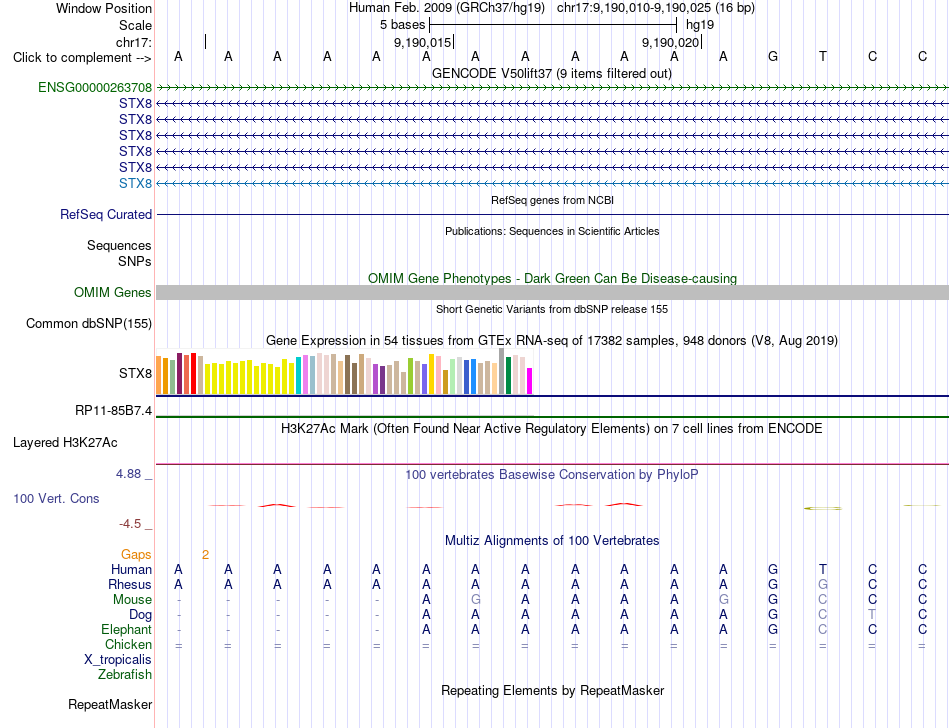Open 'Repeating Elements by RepeatMasker' title

pos(553,691)
